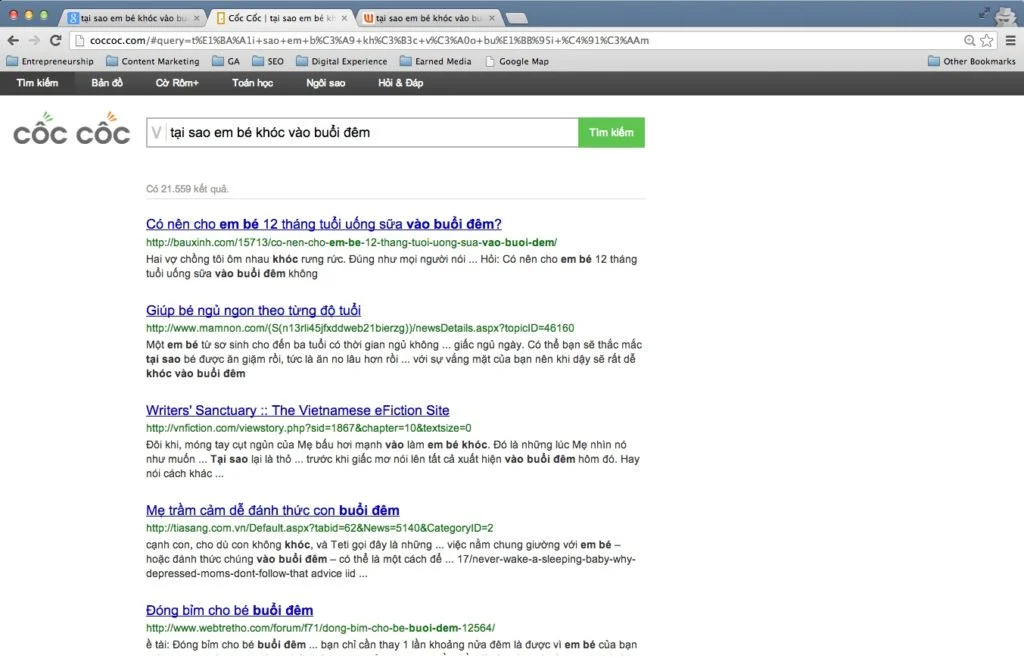Screen dimensions: 1024x665
Task: Click the V input-mode icon in search box
Action: click(157, 132)
